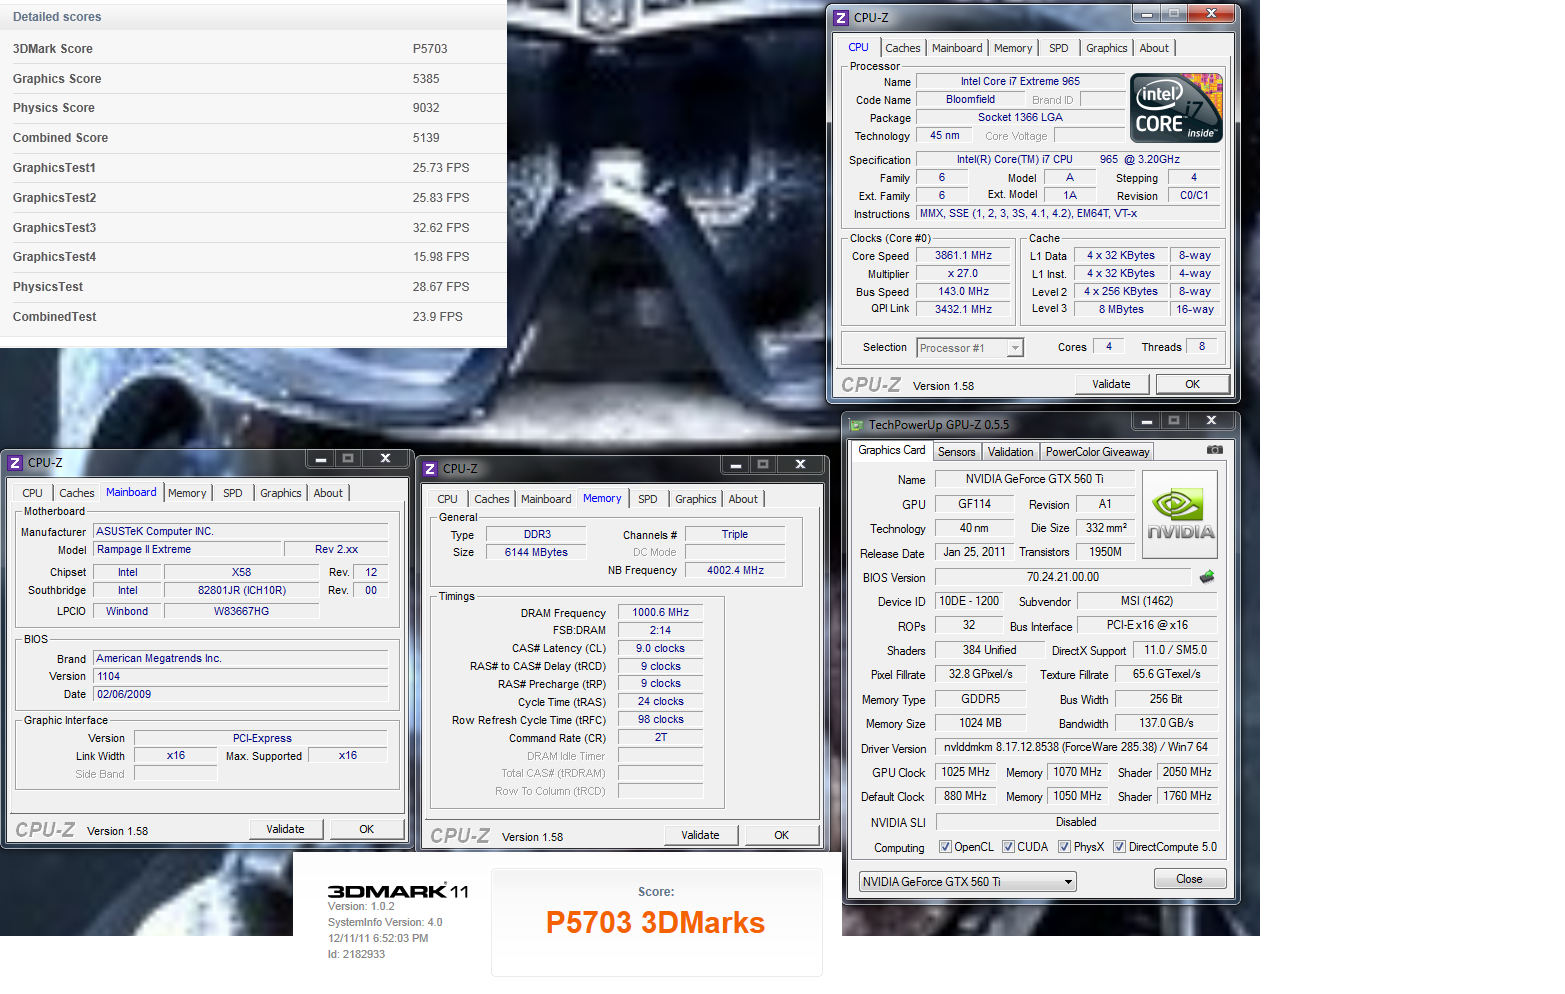Open Memory tab in the top-right CPU-Z window

(x=1013, y=48)
